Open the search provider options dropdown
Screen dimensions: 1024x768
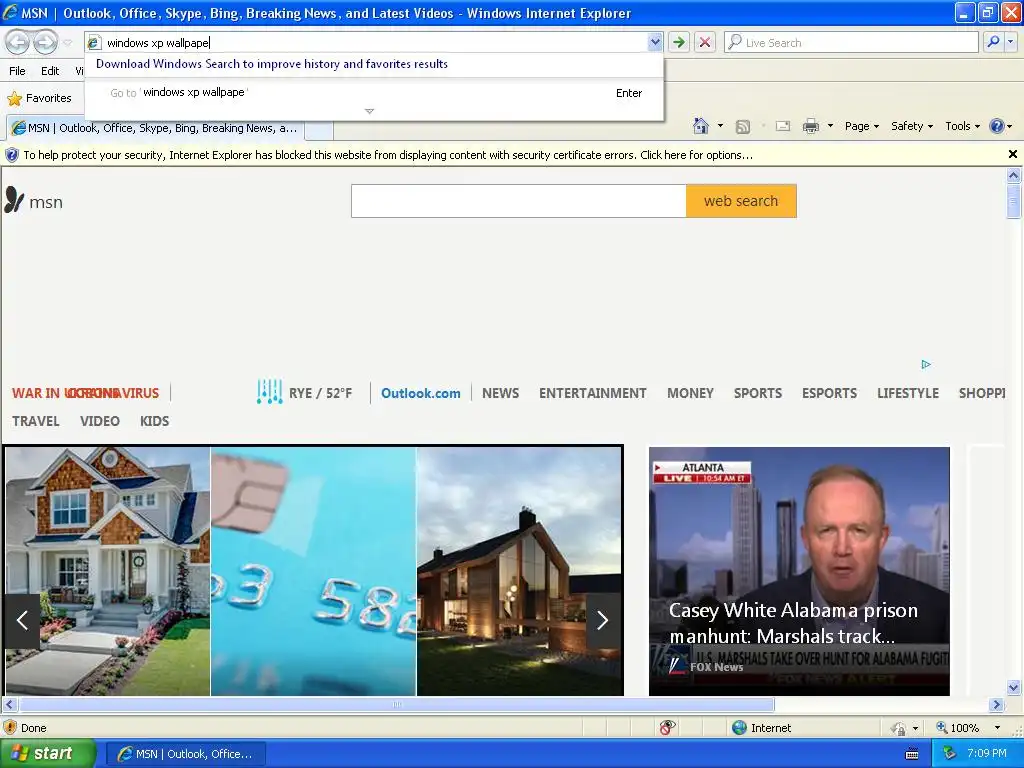click(1011, 42)
